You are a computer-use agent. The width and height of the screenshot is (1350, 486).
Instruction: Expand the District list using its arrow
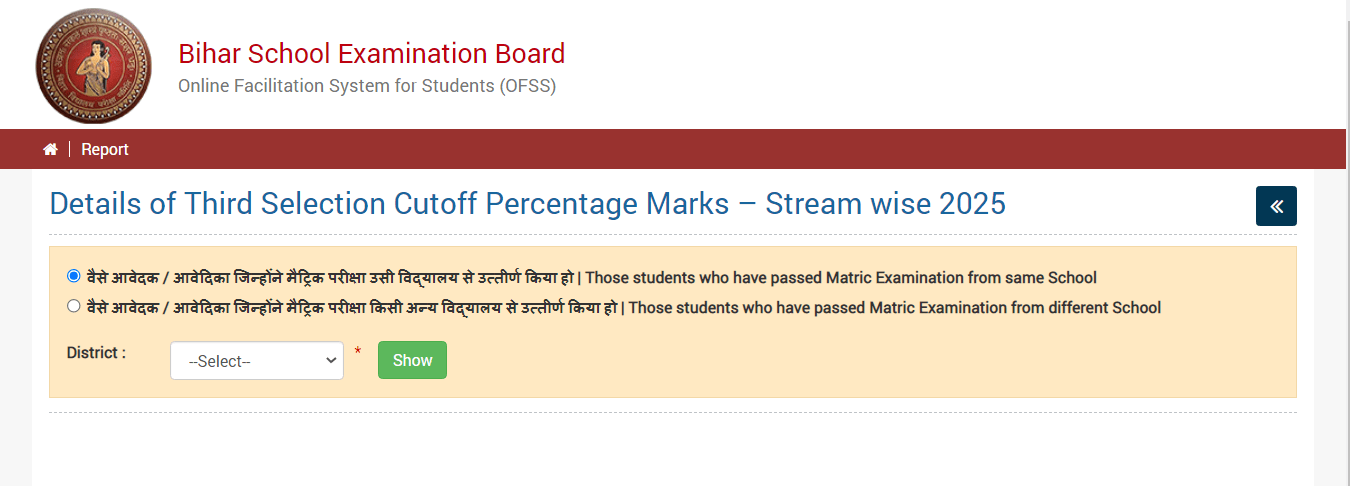pos(332,361)
